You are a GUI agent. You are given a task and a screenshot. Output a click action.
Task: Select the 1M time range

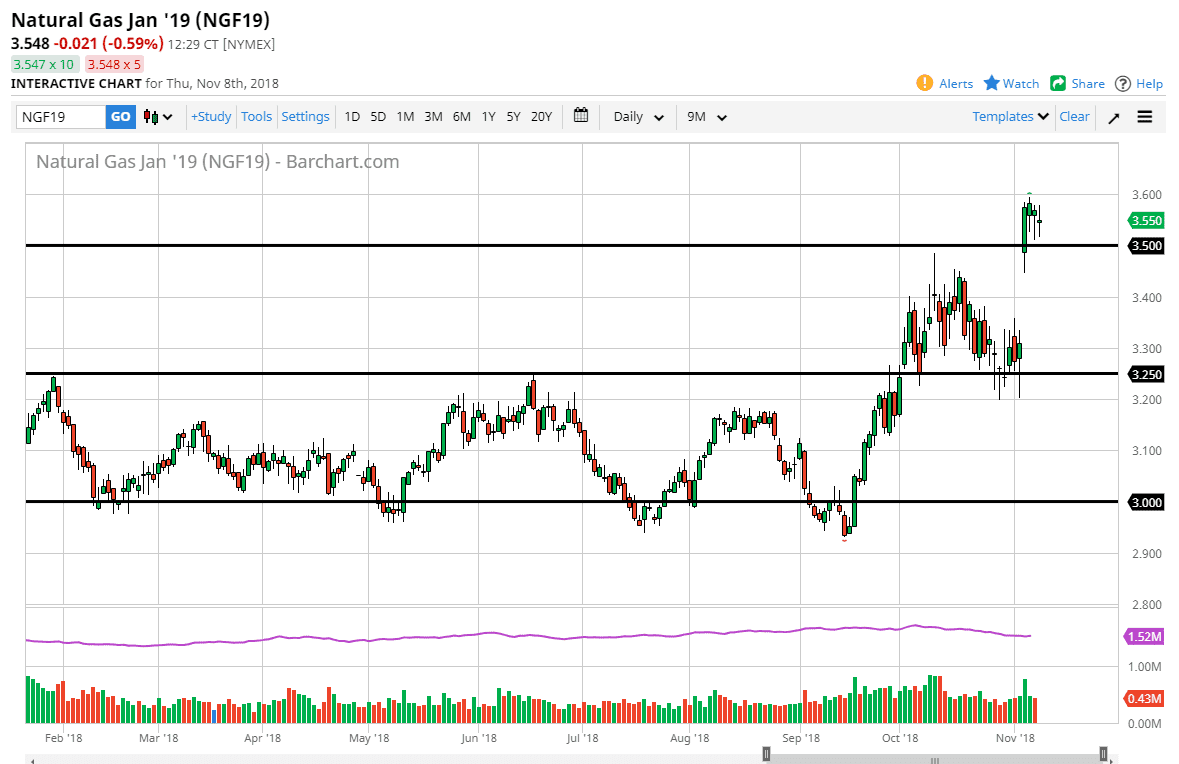(x=405, y=117)
